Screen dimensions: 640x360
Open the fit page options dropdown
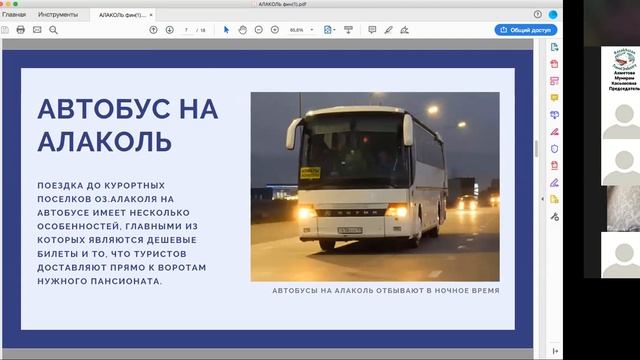[329, 30]
